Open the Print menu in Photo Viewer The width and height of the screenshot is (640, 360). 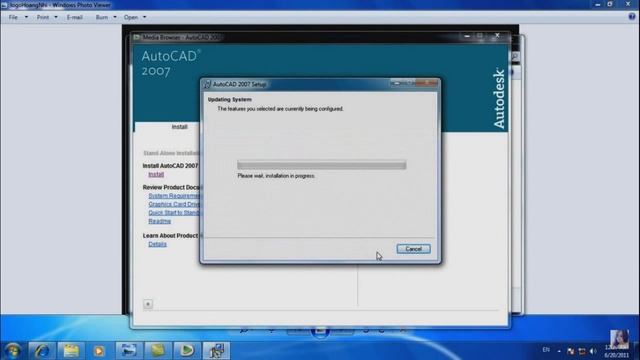coord(43,17)
